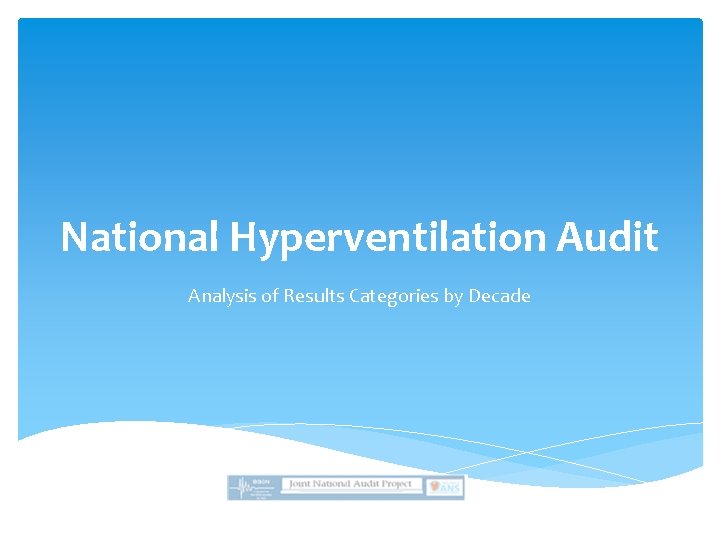Screen dimensions: 720x540
Task: Click the BSCN waveform logo in footer banner
Action: pyautogui.click(x=253, y=488)
